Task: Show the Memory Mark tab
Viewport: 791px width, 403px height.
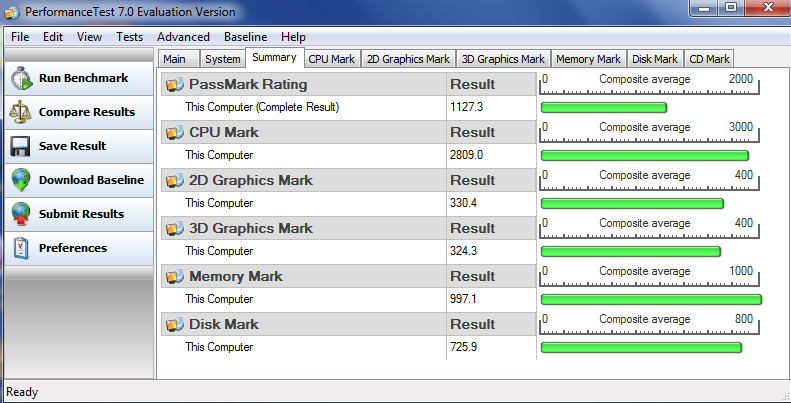Action: pyautogui.click(x=588, y=59)
